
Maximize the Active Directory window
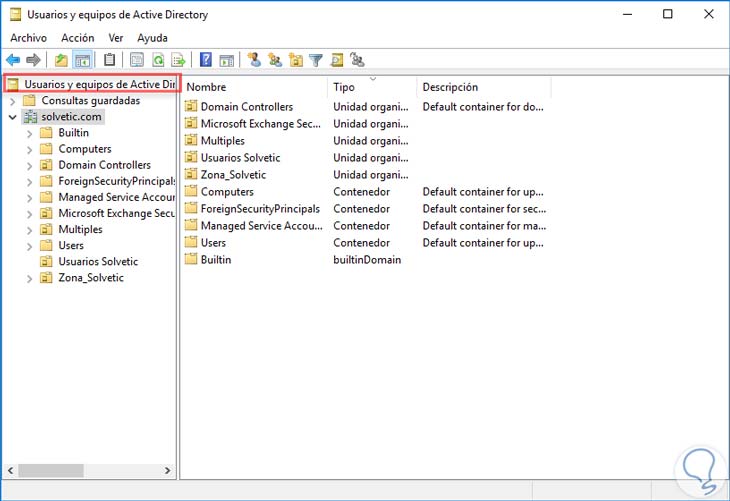point(668,14)
